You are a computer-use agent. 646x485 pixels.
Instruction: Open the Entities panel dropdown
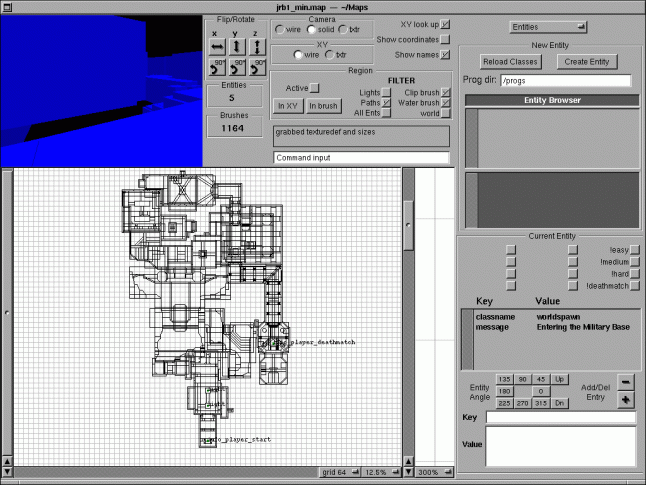tap(548, 27)
